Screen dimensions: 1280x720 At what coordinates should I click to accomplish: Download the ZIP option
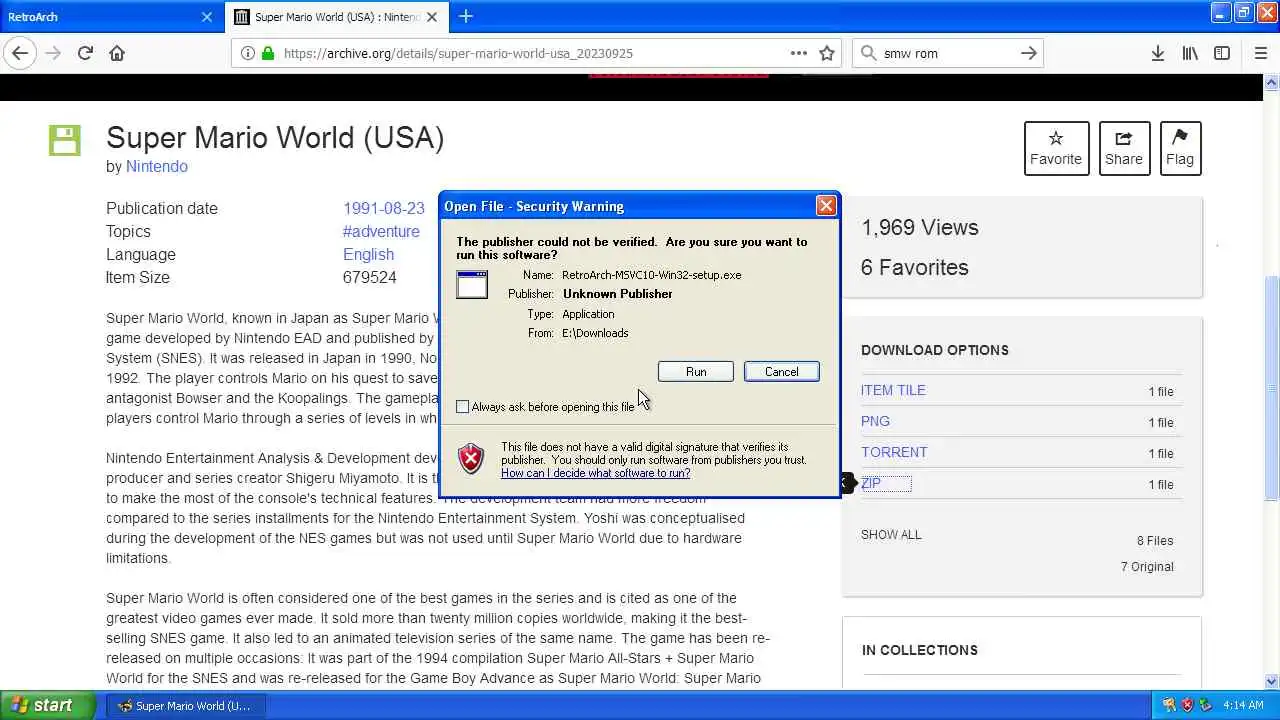click(871, 483)
